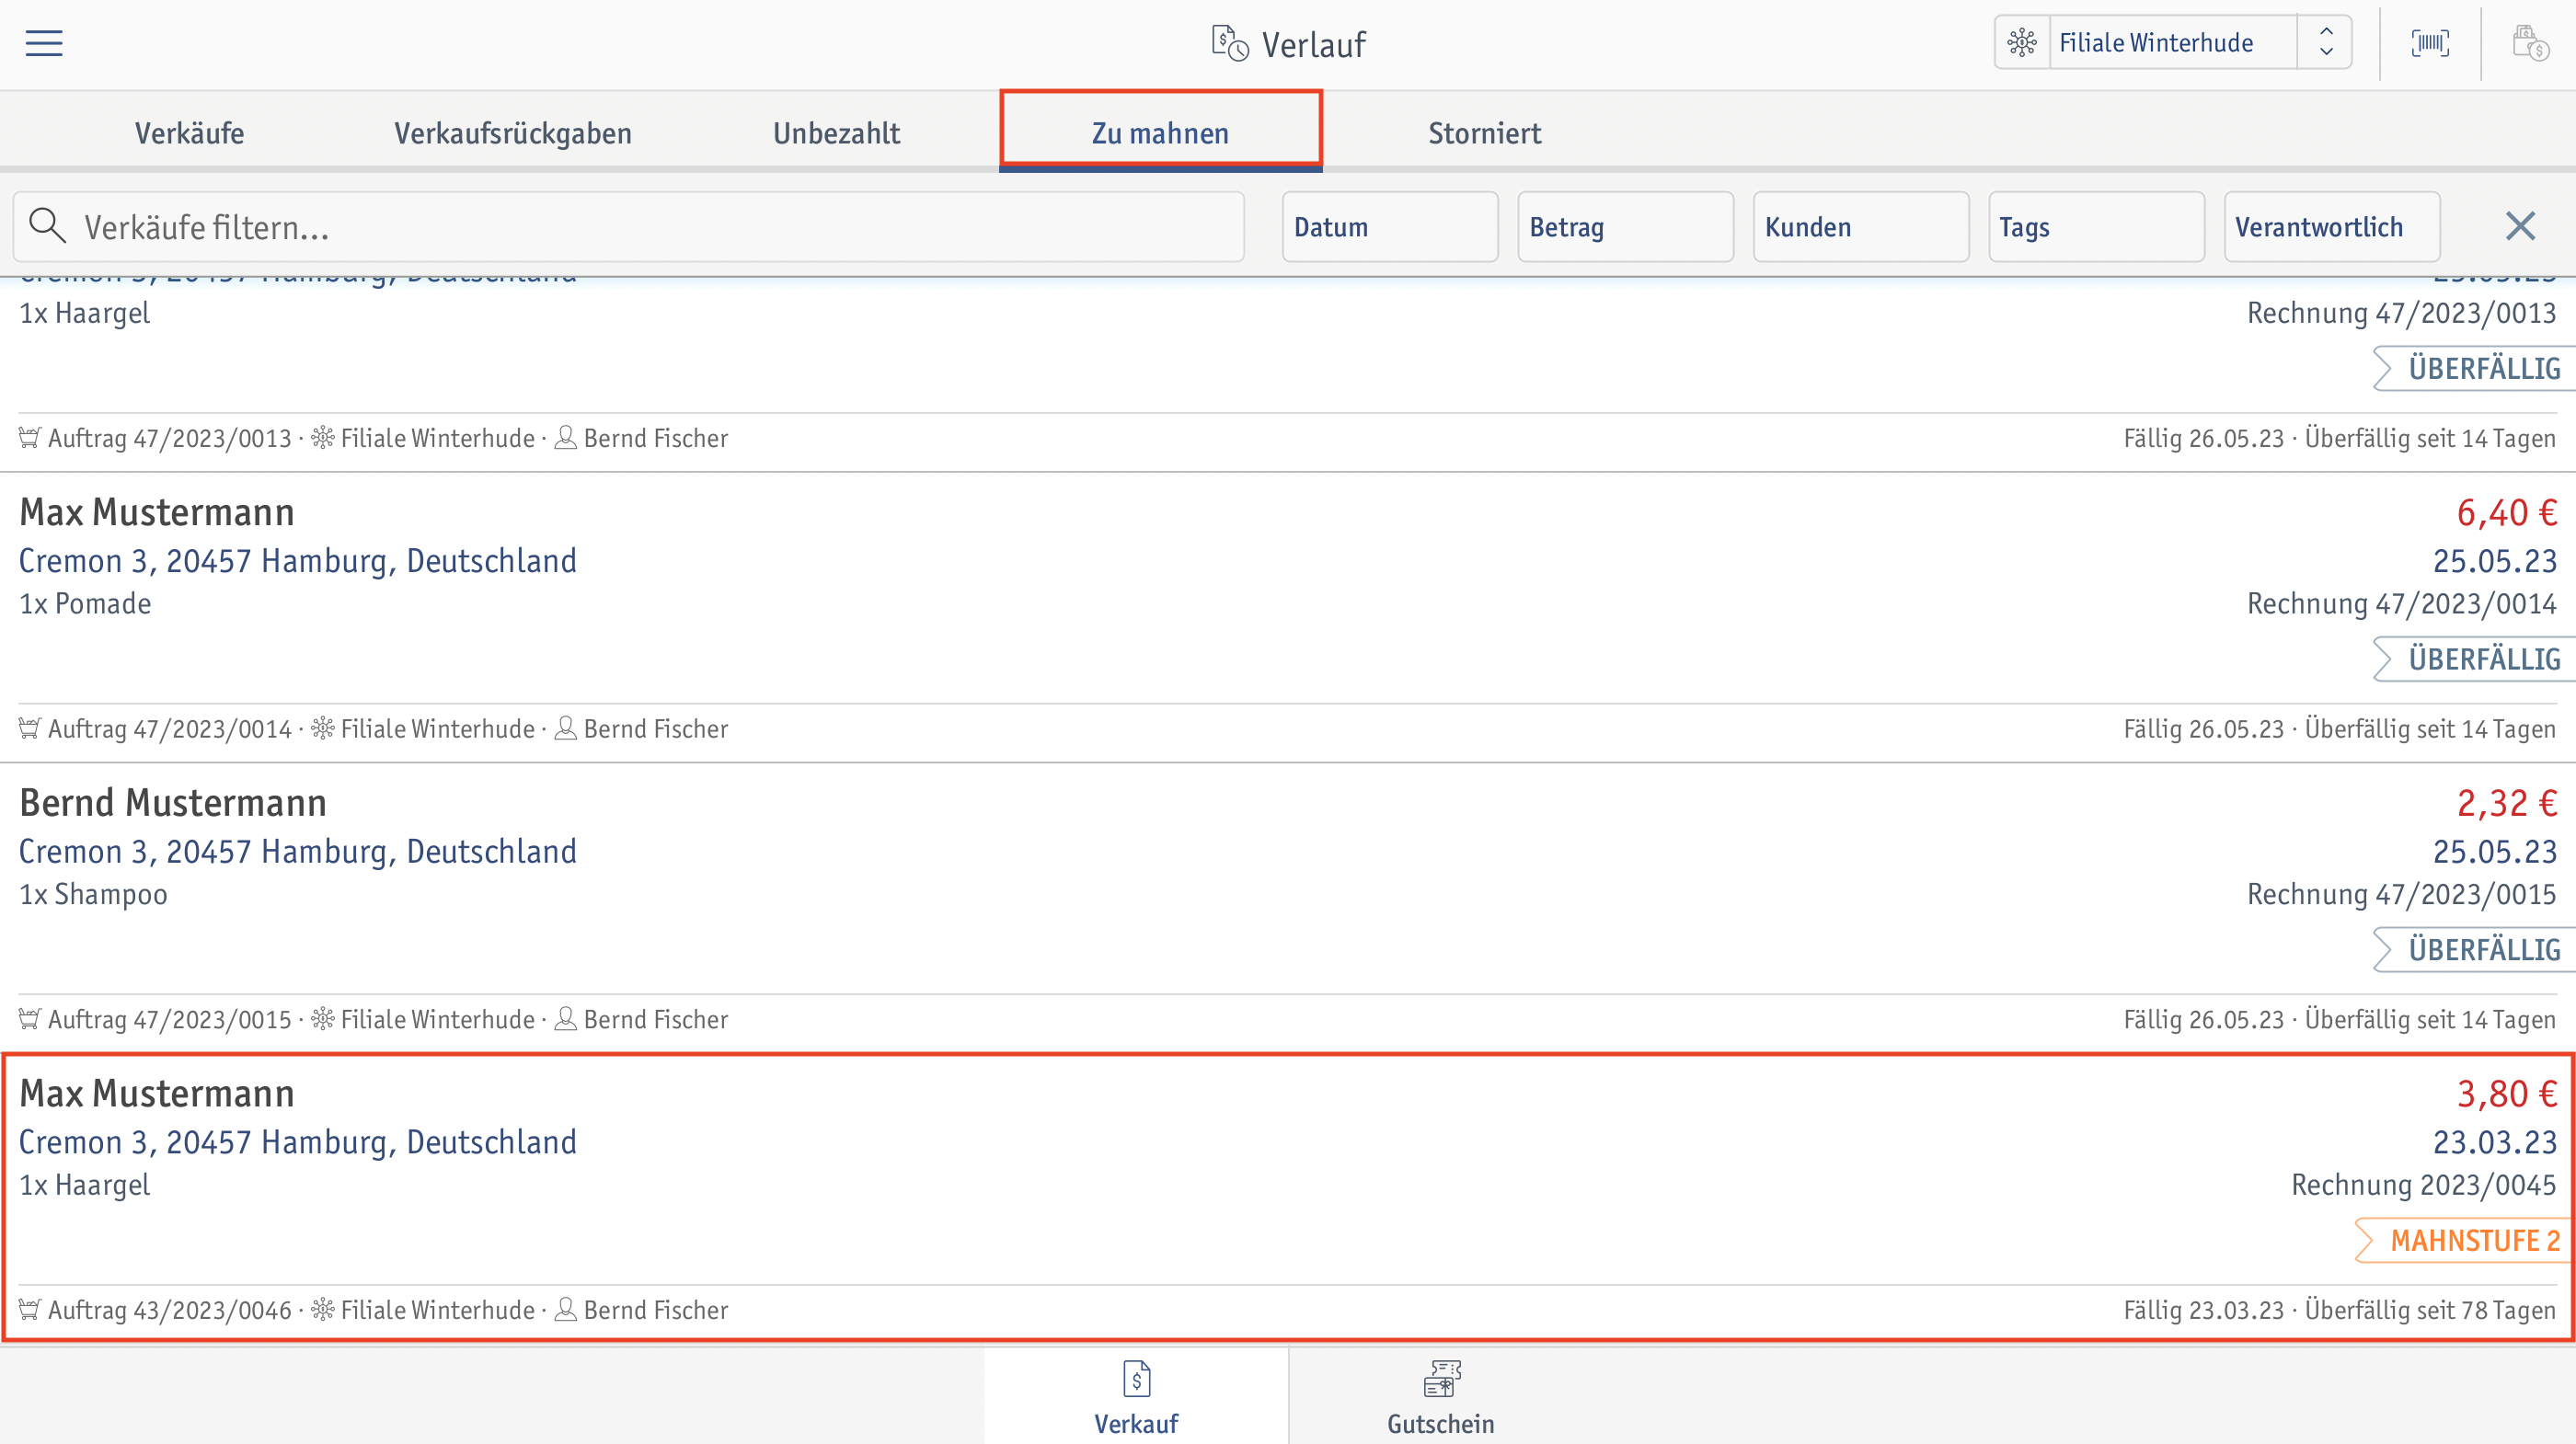
Task: Click the MAHNSTUFE 2 tag
Action: tap(2463, 1240)
